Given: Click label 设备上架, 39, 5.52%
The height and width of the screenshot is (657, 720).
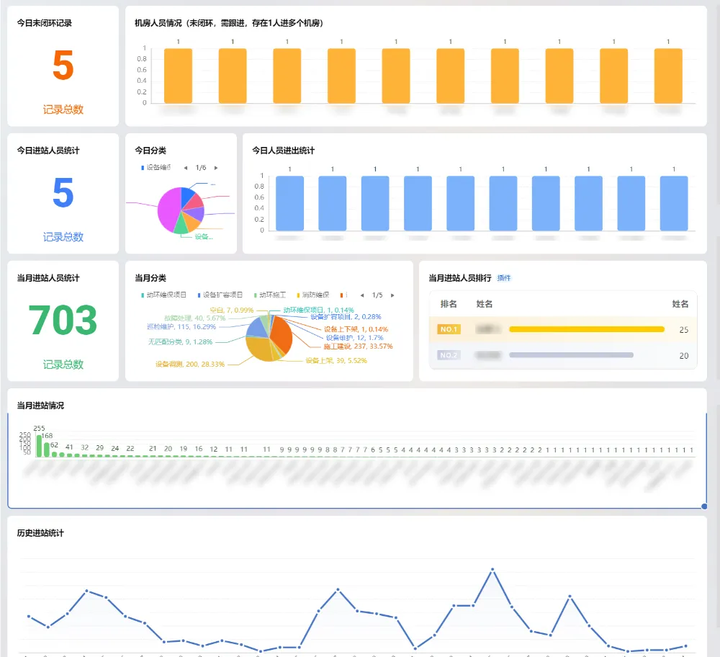Looking at the screenshot, I should click(336, 360).
